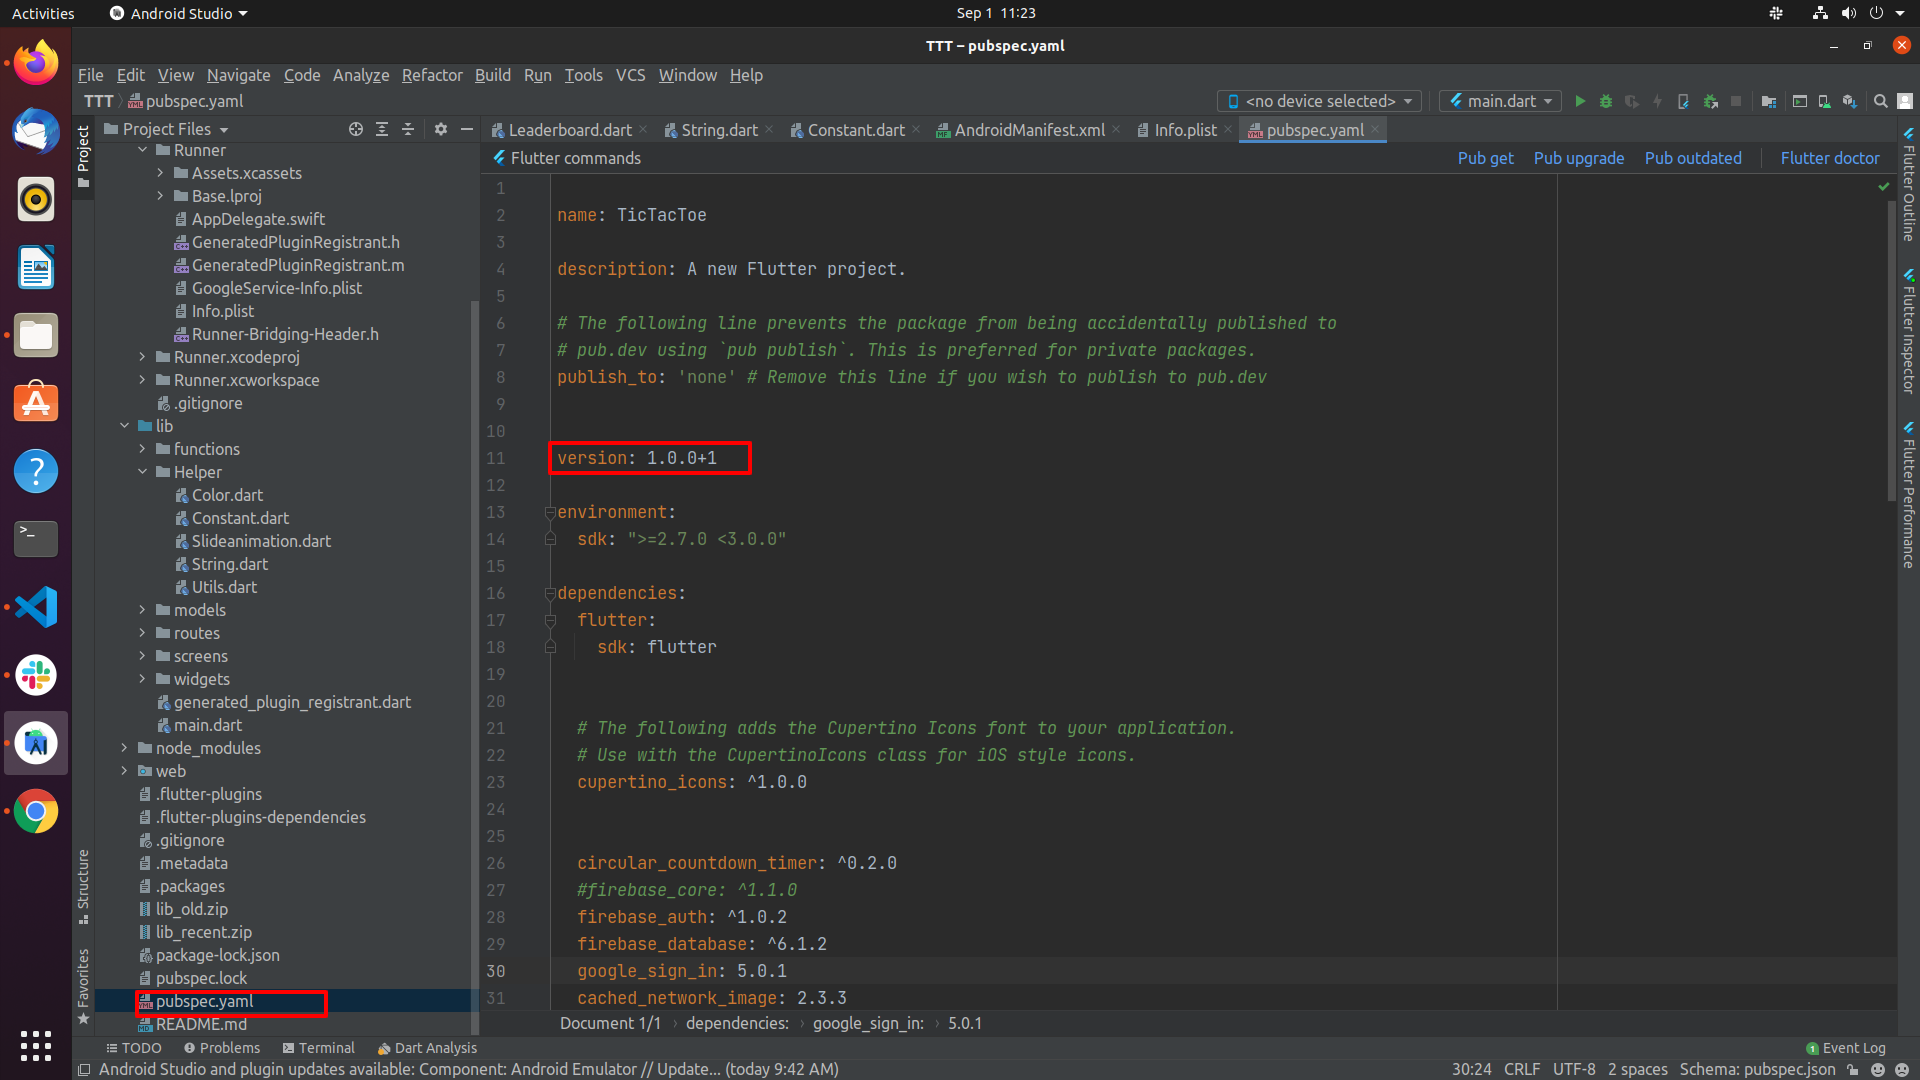
Task: Click the Search Everywhere magnifier icon
Action: point(1880,101)
